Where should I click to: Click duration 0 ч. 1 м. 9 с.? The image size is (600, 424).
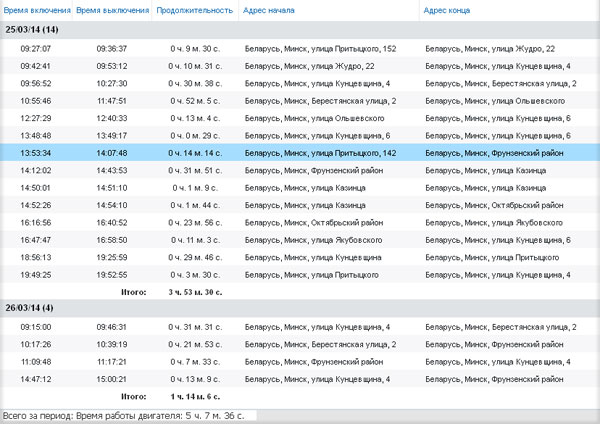(195, 188)
